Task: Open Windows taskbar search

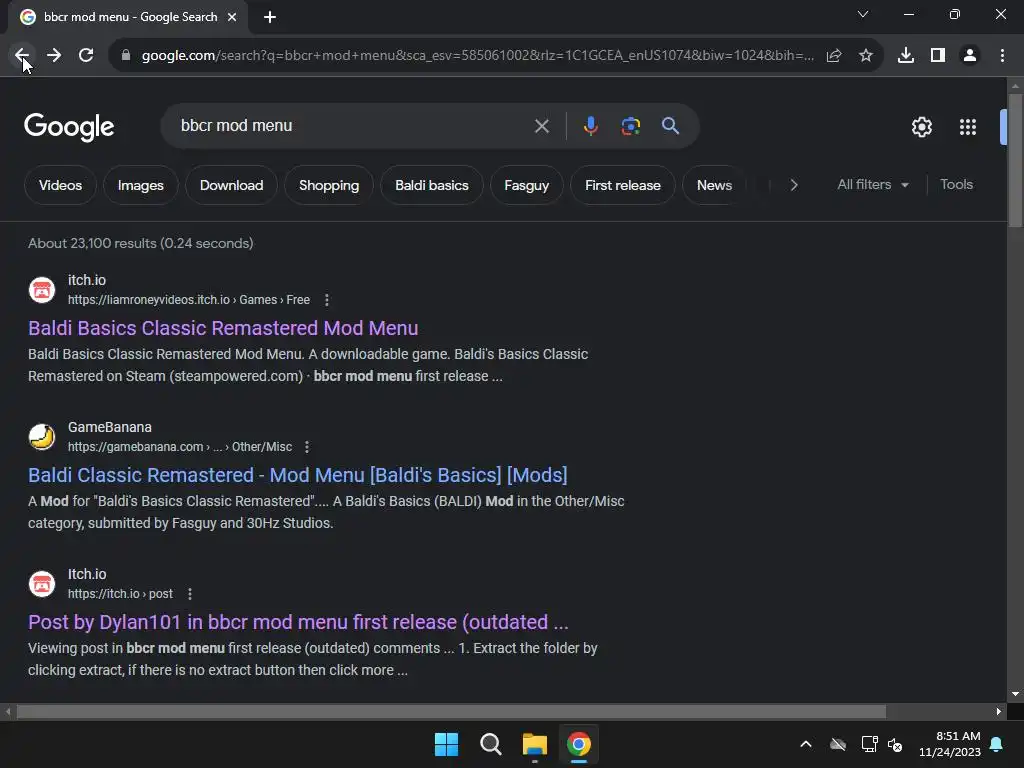Action: 490,744
